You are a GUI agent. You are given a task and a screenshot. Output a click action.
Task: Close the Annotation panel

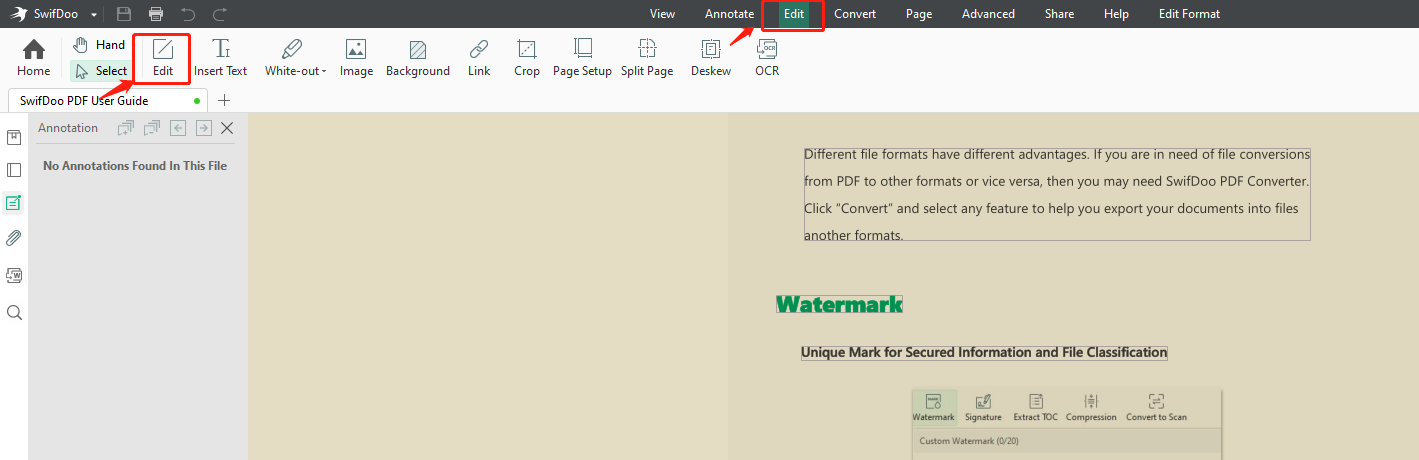[x=227, y=128]
